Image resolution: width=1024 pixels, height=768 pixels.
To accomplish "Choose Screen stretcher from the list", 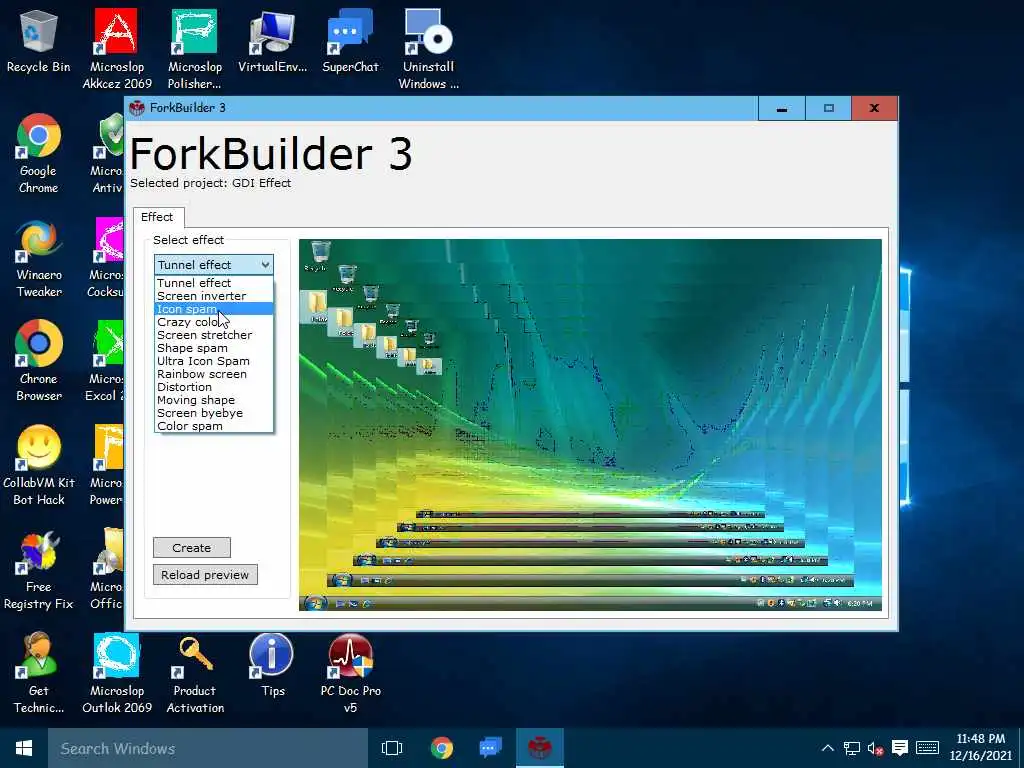I will [x=214, y=335].
